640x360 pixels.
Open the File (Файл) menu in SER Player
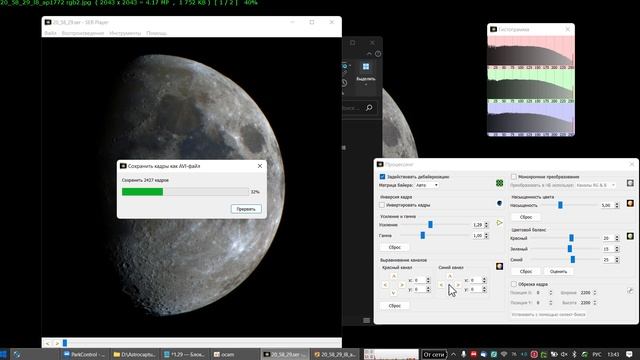50,33
